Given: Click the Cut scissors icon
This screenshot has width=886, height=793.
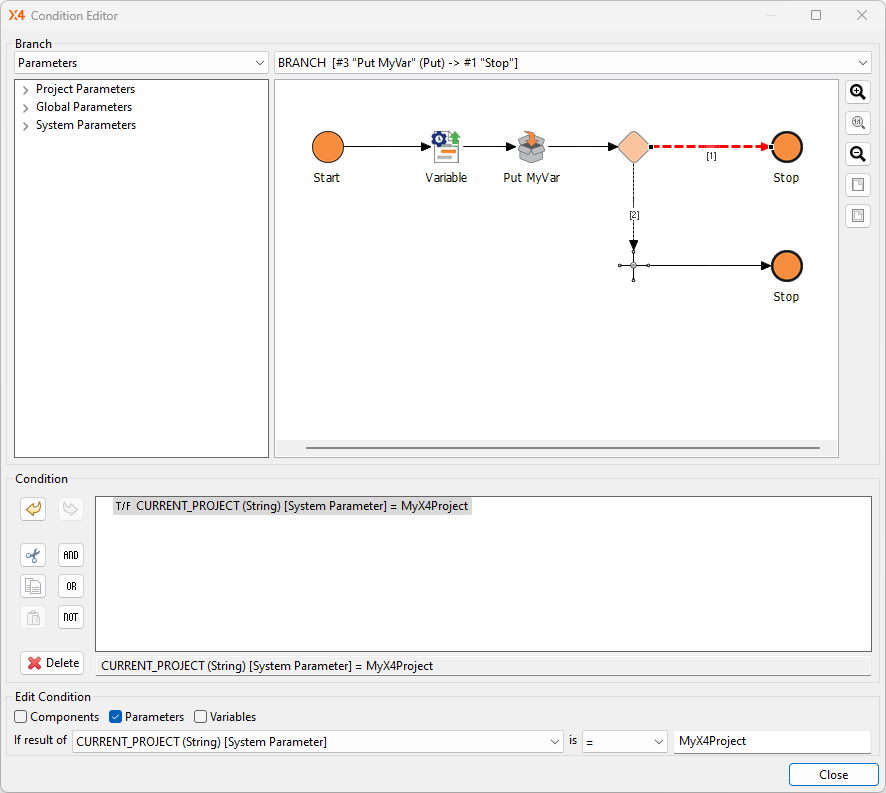Looking at the screenshot, I should 33,555.
